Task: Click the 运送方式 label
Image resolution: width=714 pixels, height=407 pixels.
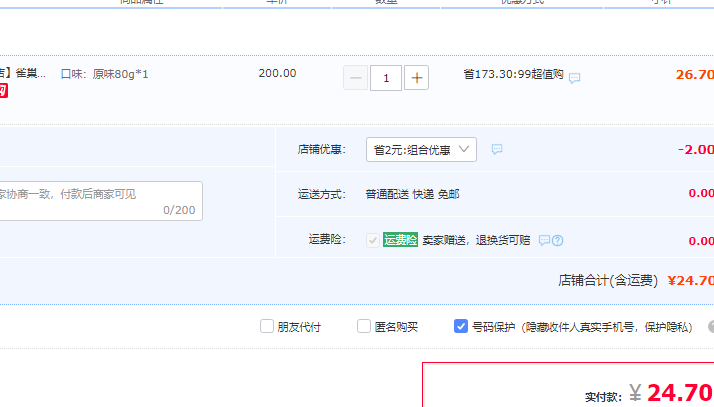Action: point(322,194)
